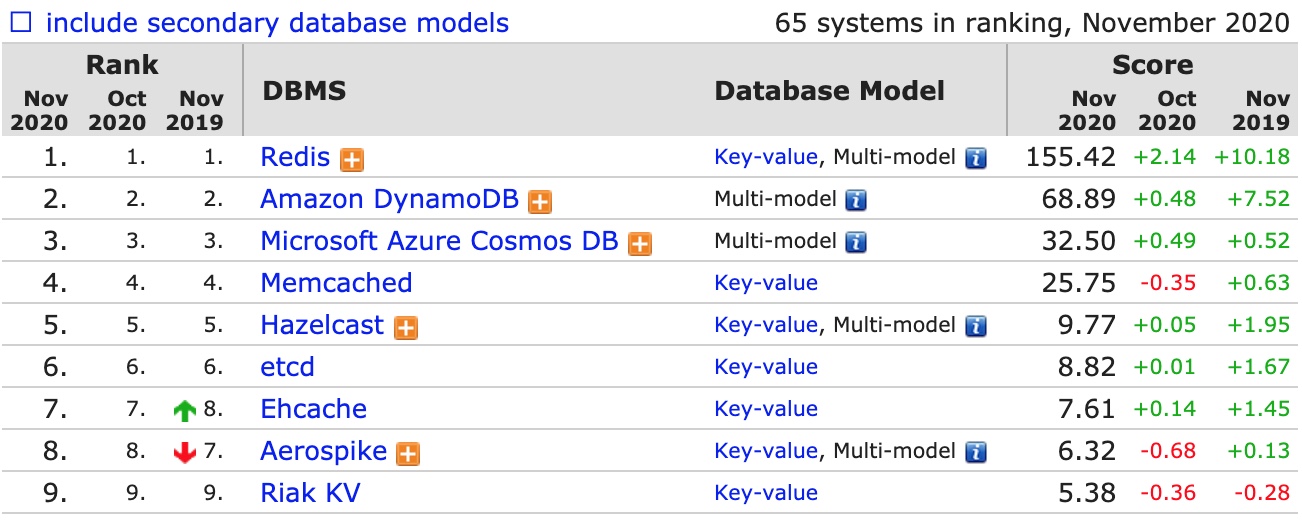
Task: Click the info icon in the Hazelcast row
Action: tap(976, 326)
